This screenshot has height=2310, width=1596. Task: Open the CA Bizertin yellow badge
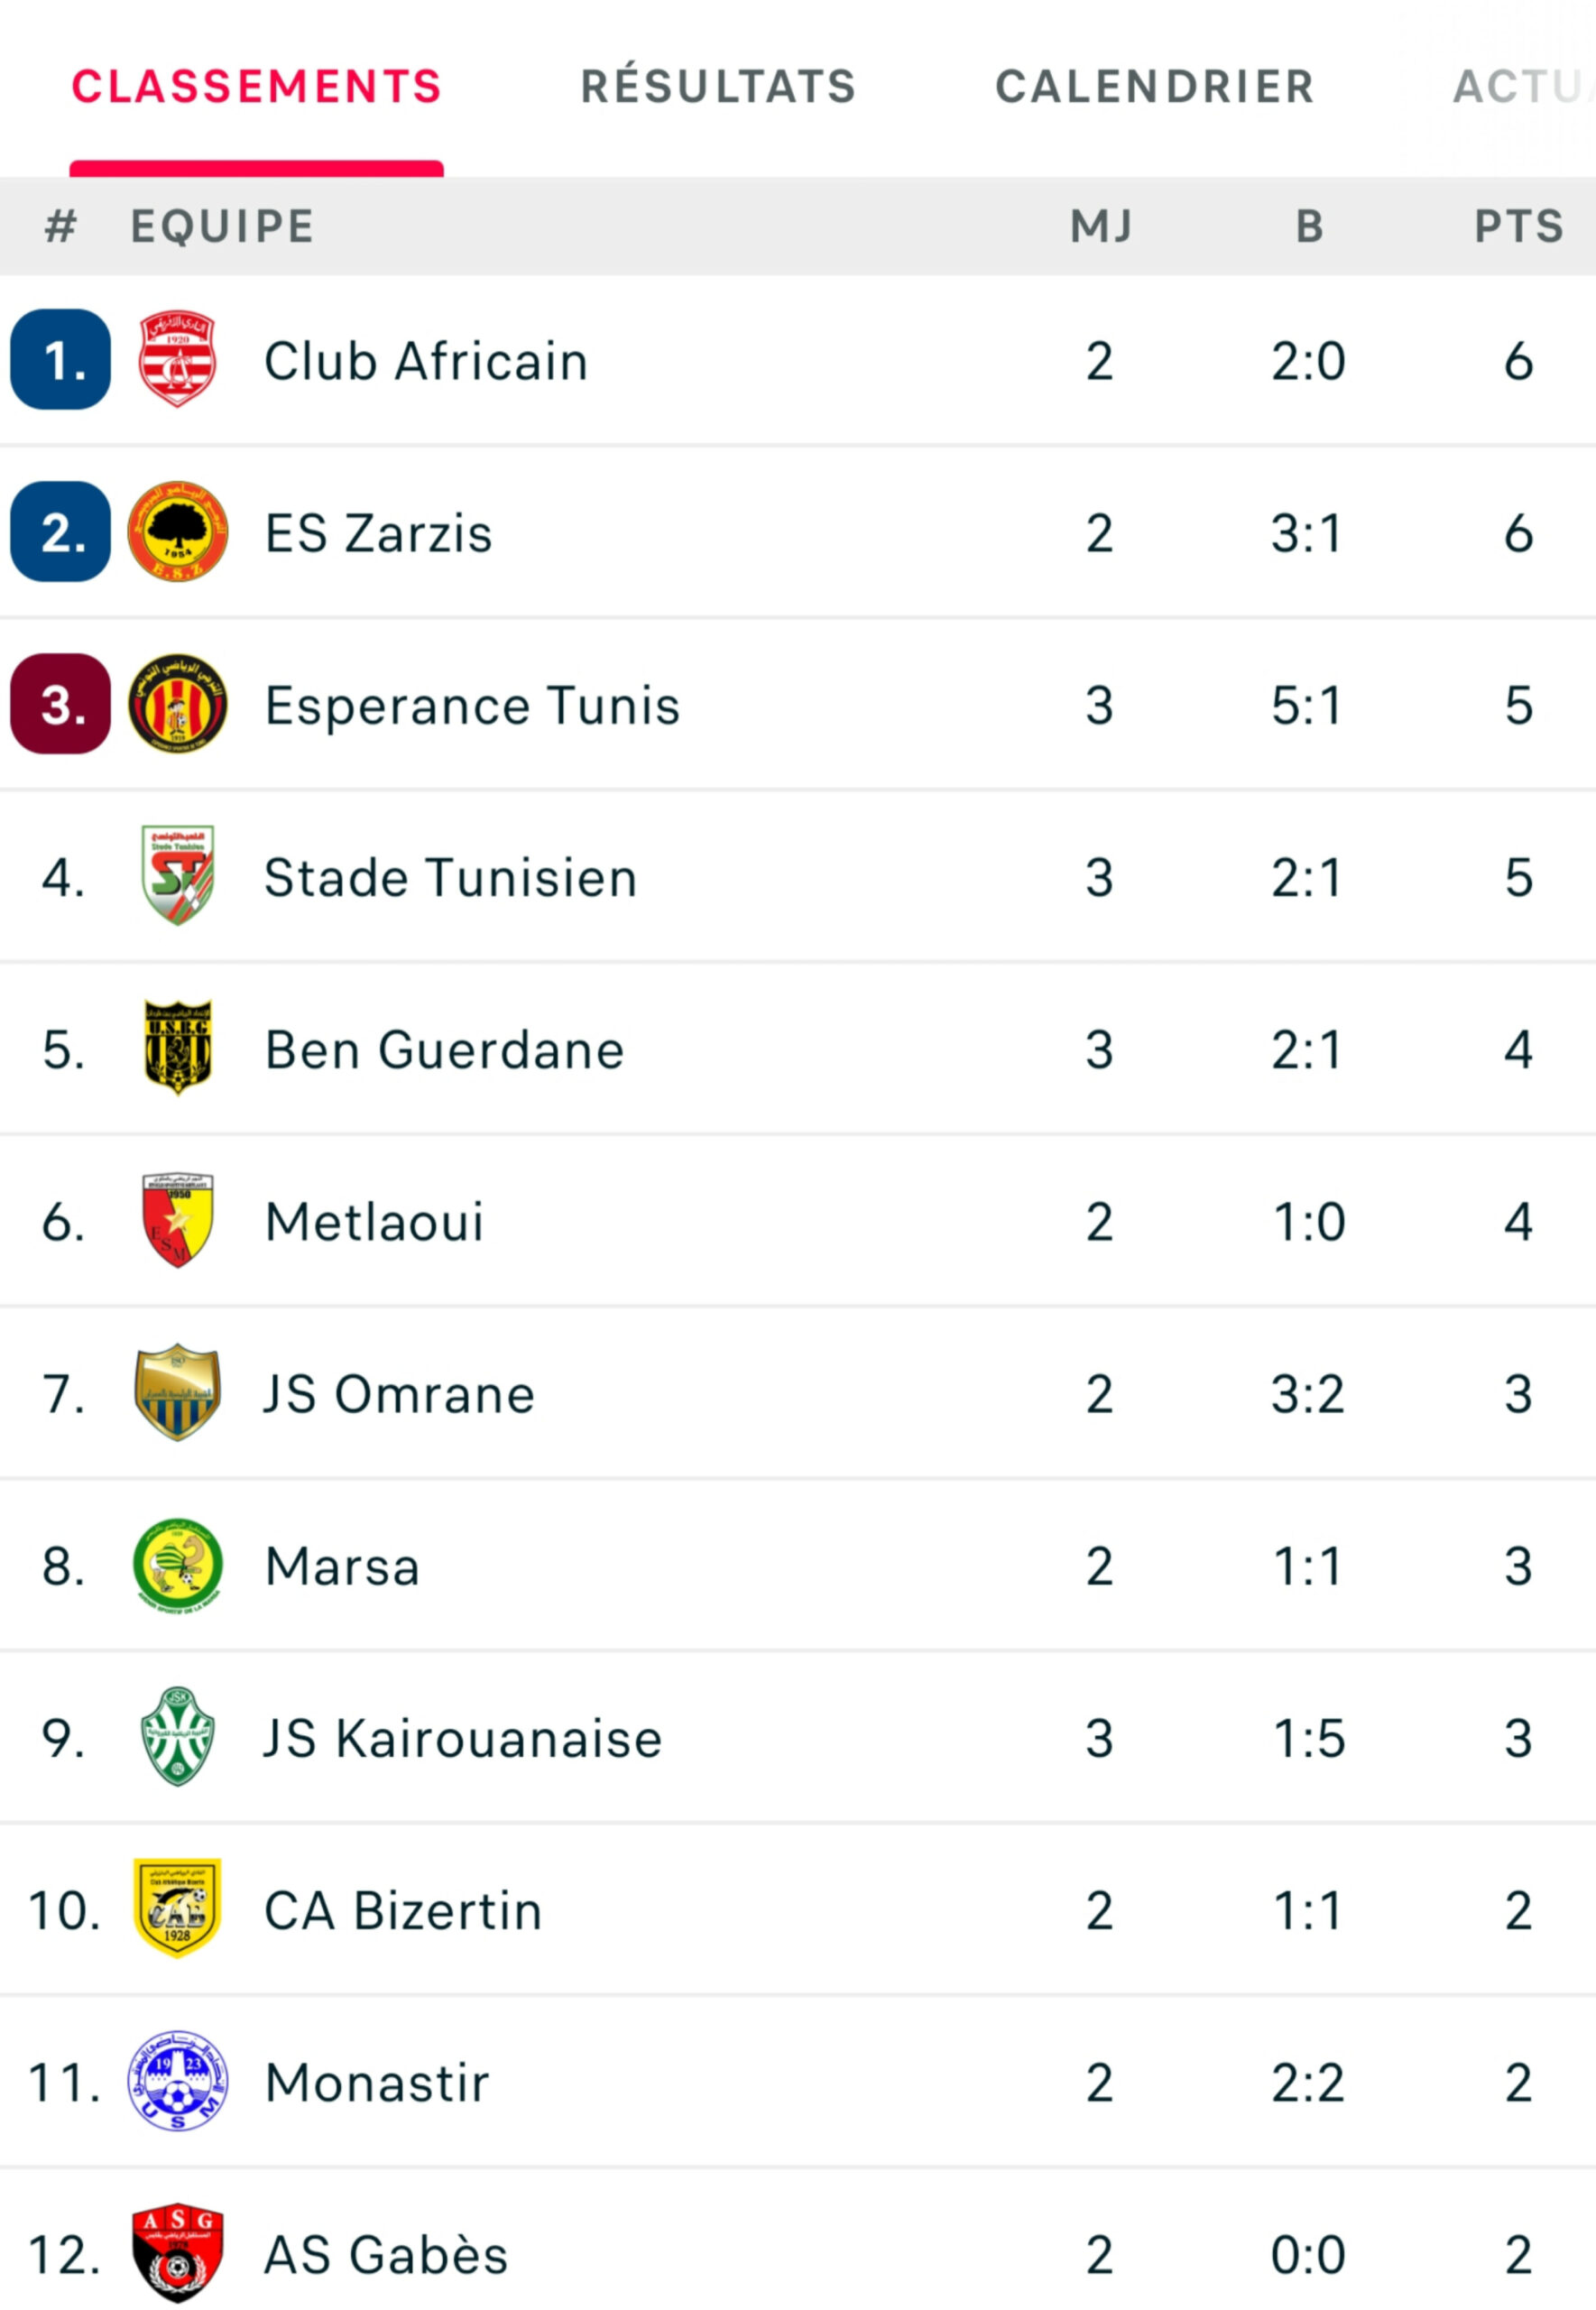tap(177, 1908)
